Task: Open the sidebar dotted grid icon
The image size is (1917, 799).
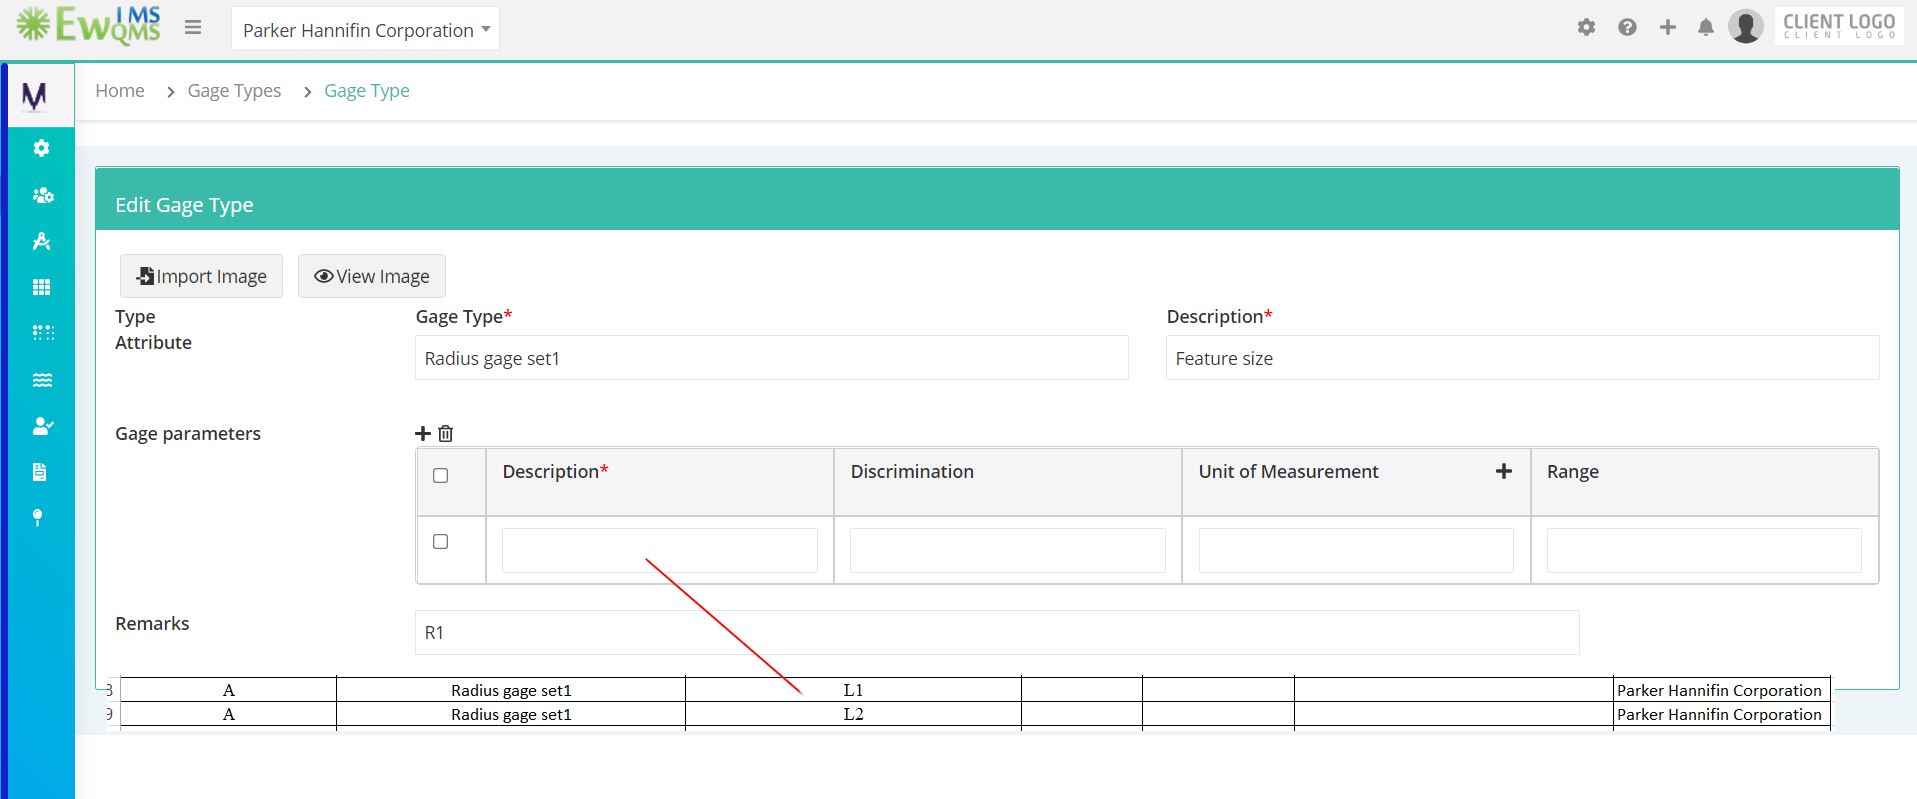Action: pos(42,333)
